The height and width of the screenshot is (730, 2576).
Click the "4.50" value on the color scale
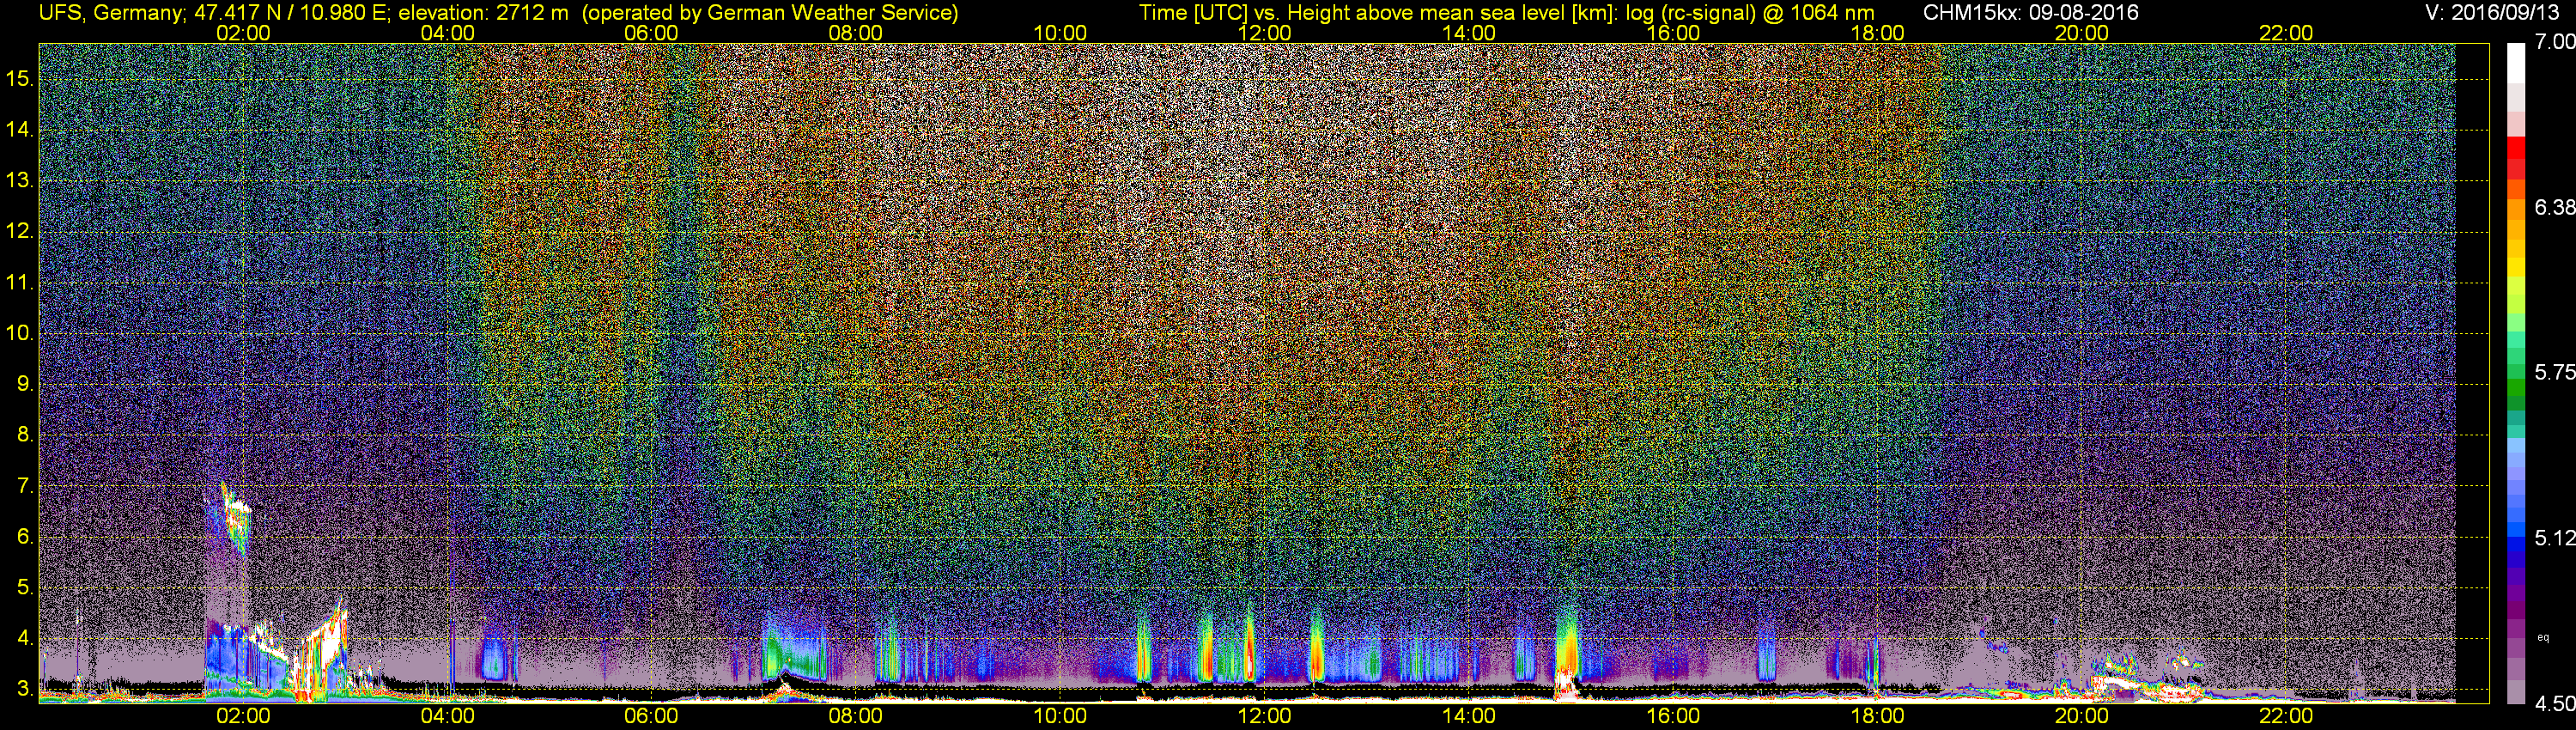[2554, 704]
